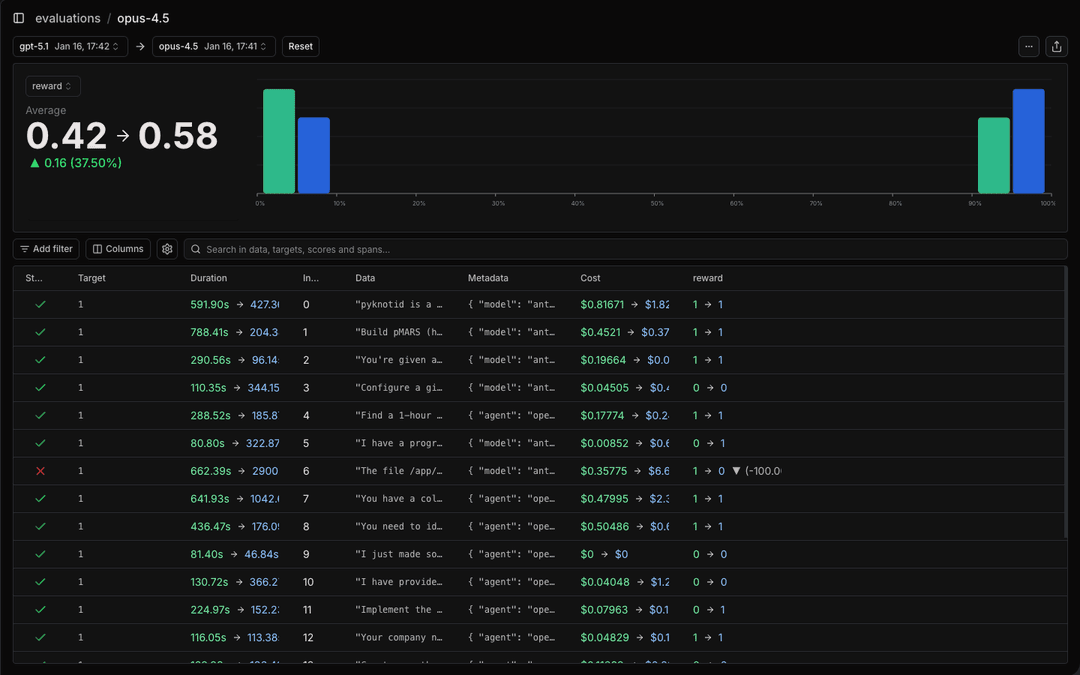Expand the reward metric selector

click(x=53, y=86)
